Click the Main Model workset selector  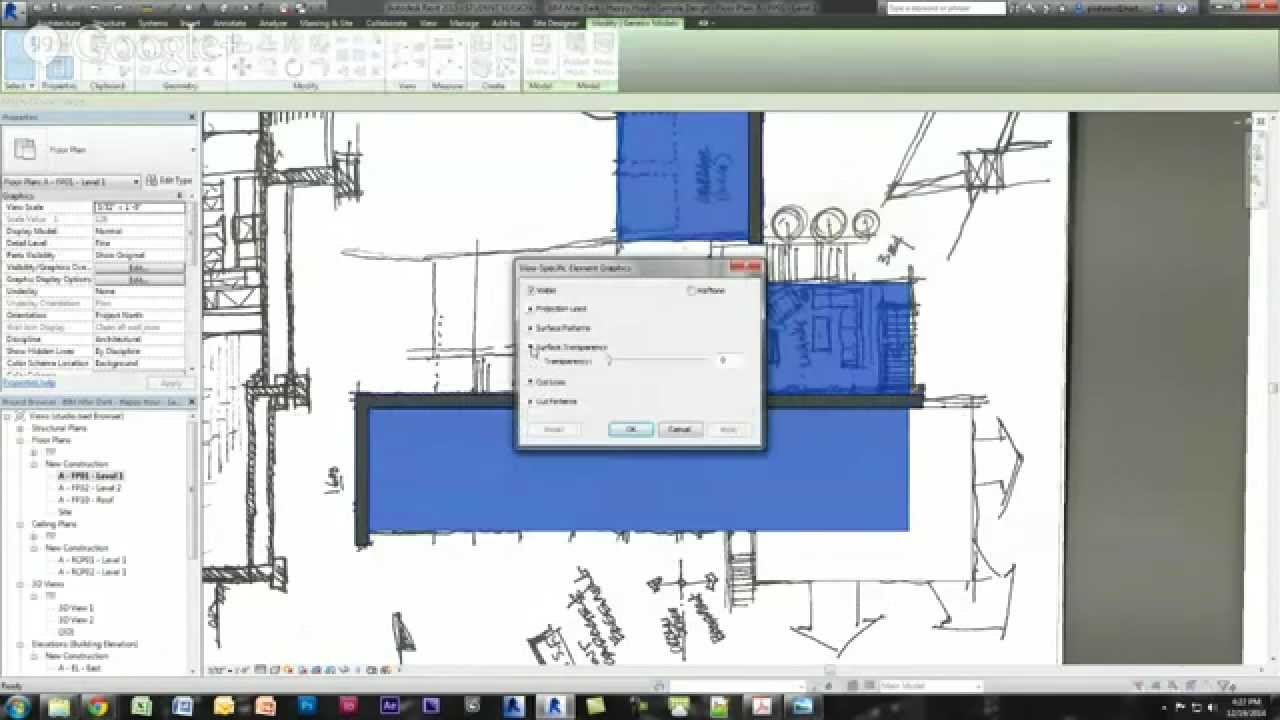tap(931, 686)
